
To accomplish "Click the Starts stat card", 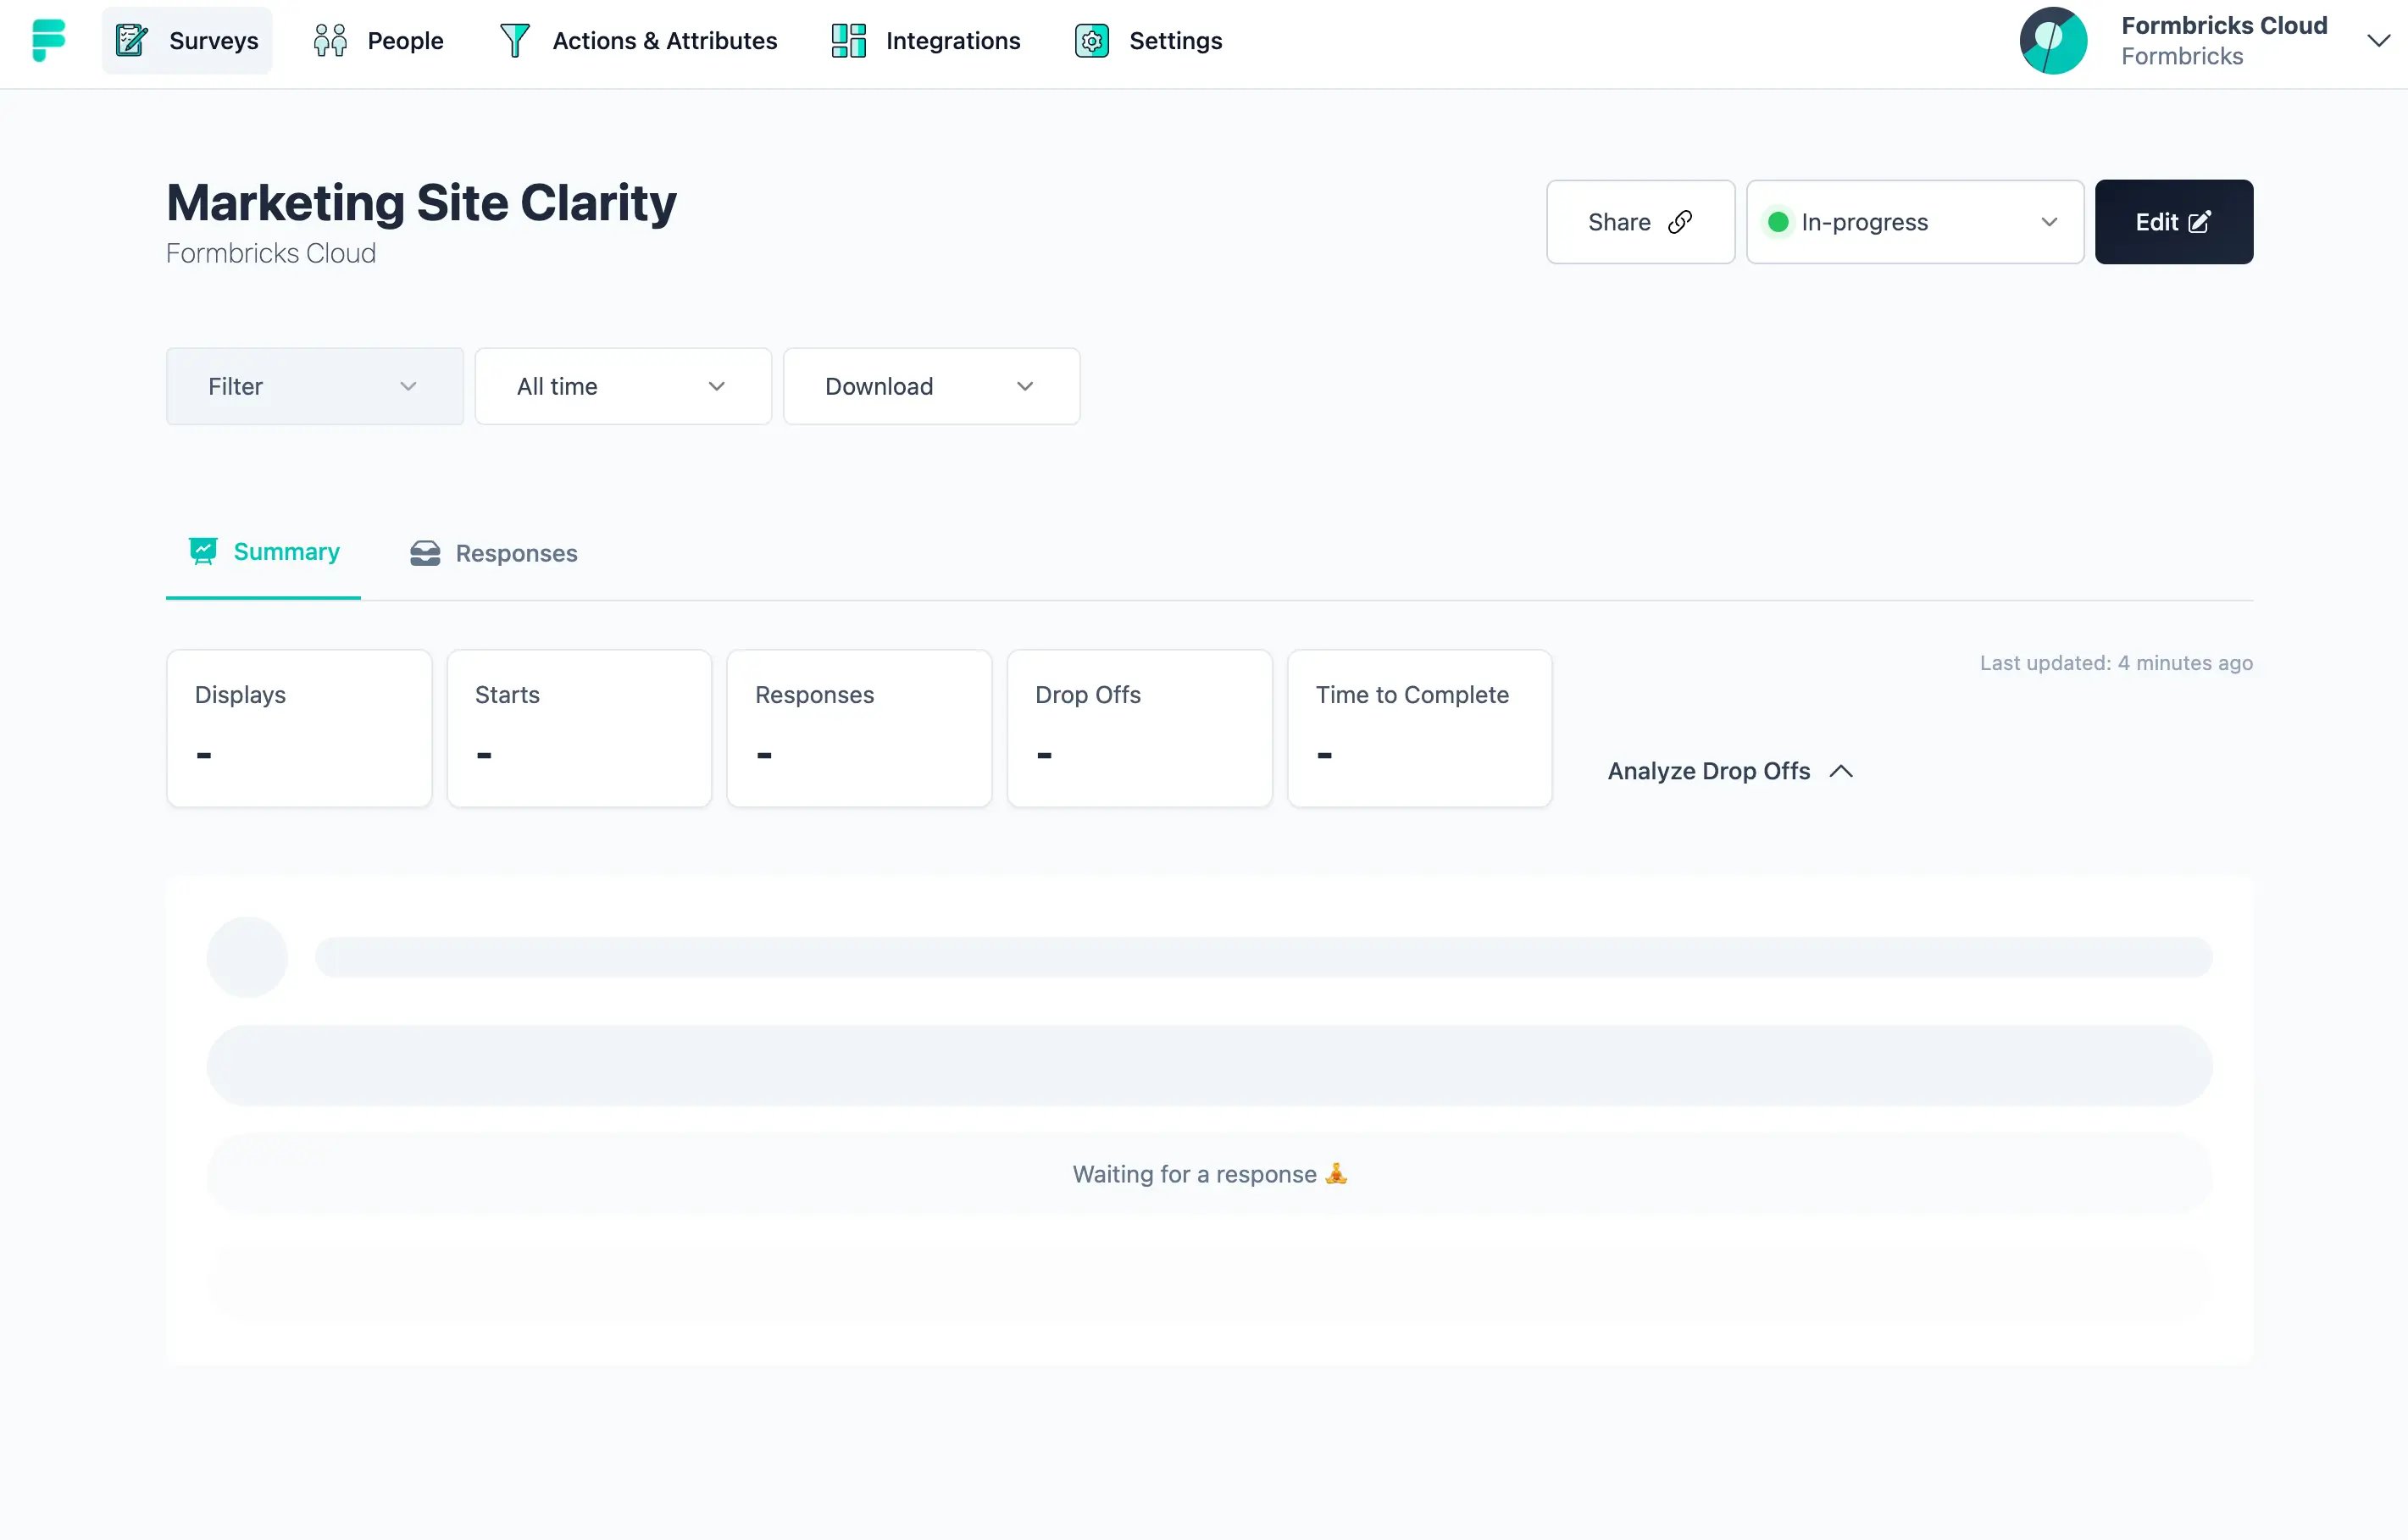I will coord(579,728).
